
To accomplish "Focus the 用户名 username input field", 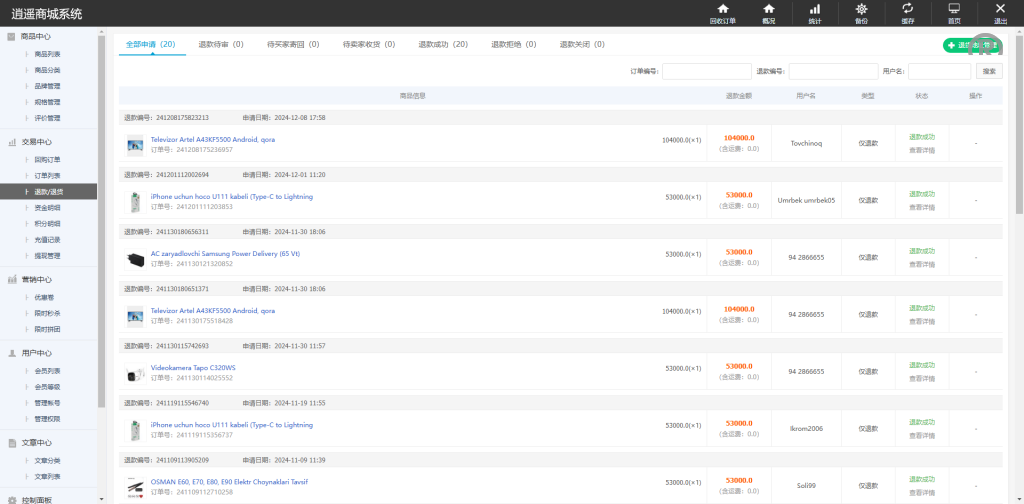I will (x=938, y=72).
